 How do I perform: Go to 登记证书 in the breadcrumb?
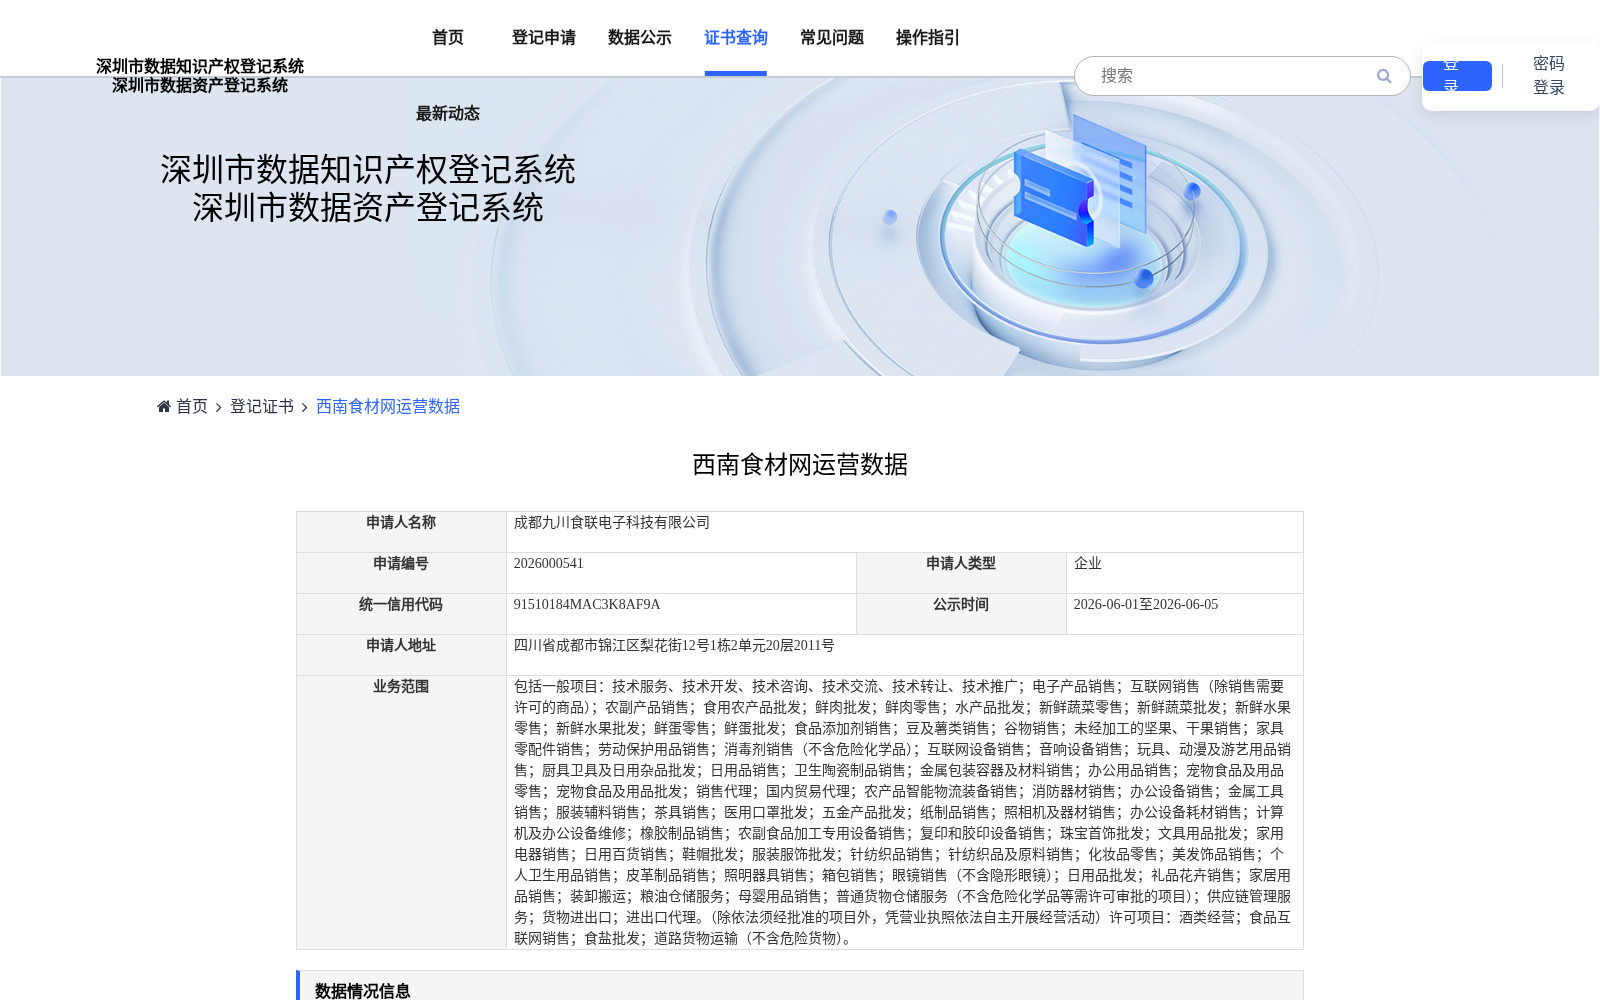(262, 406)
